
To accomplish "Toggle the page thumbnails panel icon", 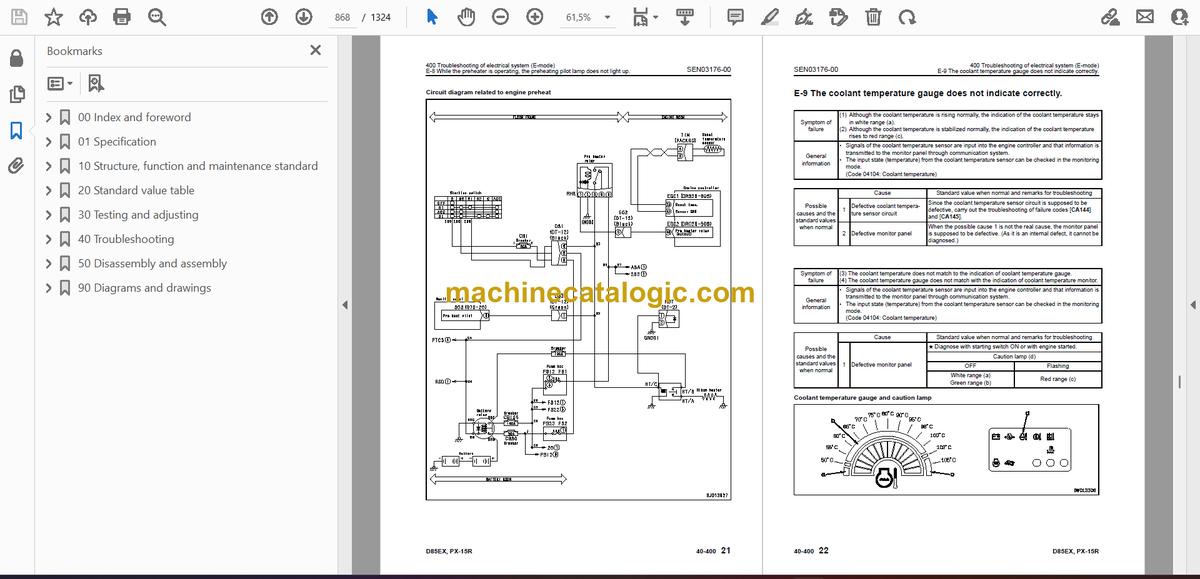I will 16,94.
